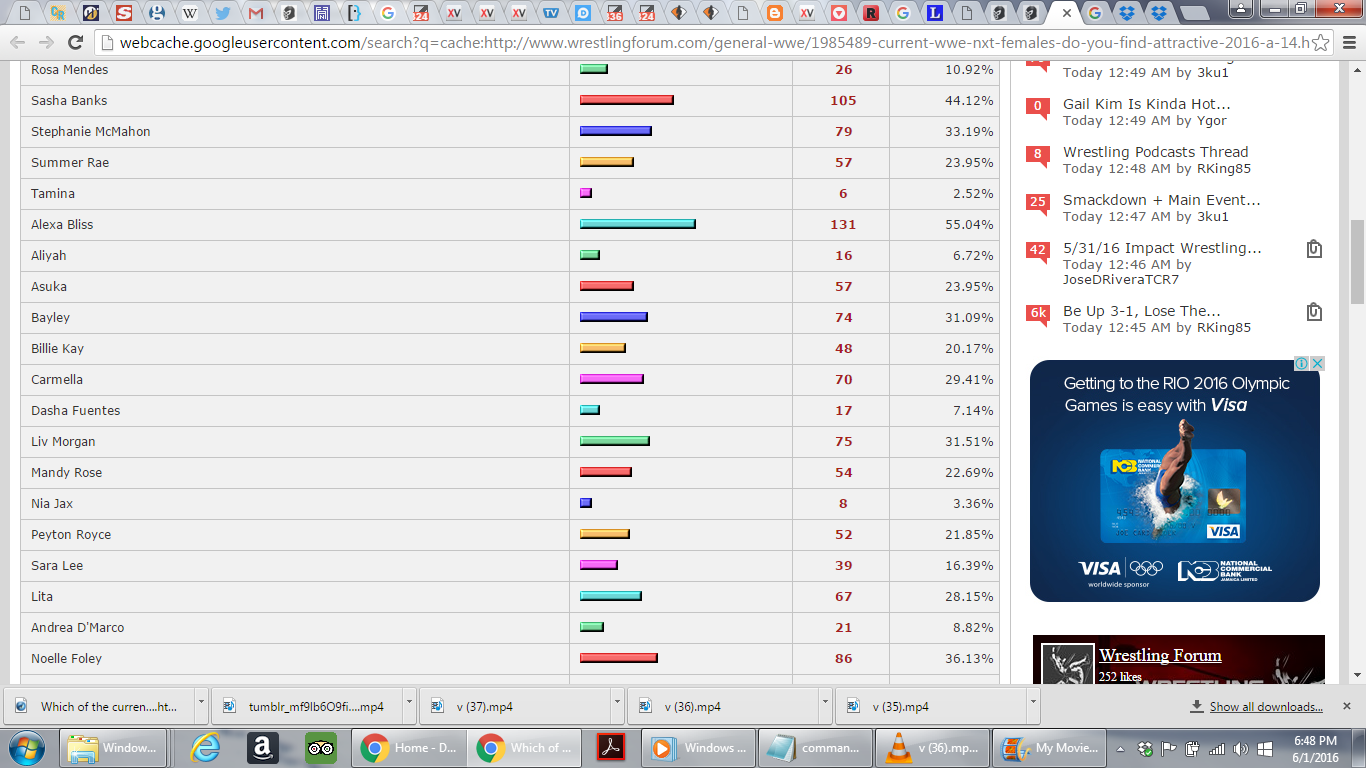Open the Amazon taskbar icon
Screen dimensions: 1366x768
point(262,748)
